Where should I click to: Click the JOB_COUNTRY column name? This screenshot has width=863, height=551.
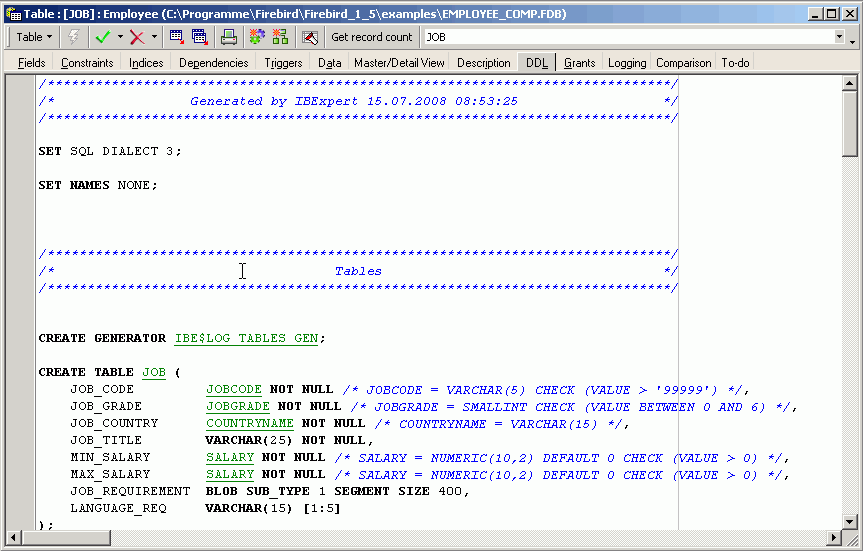click(x=114, y=423)
